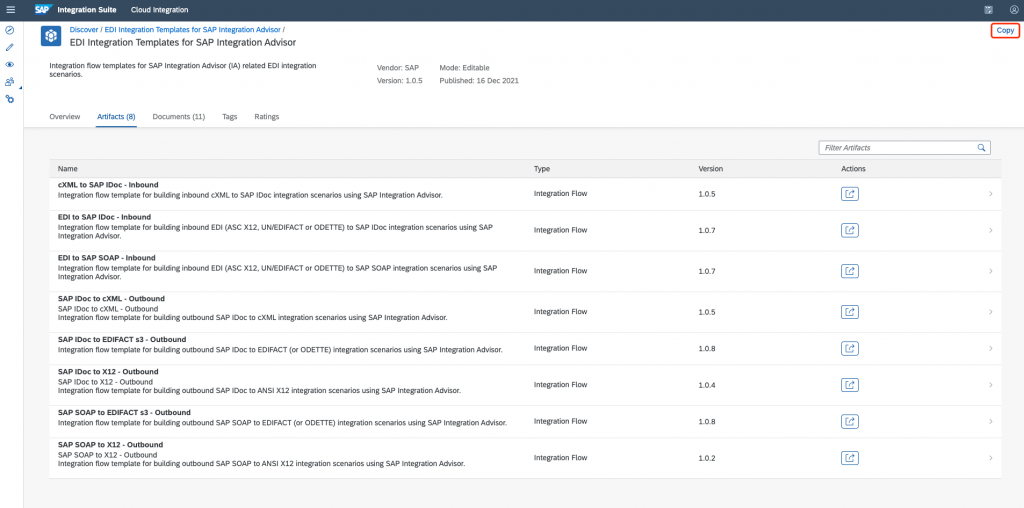Open the Discover compass icon in sidebar

point(9,30)
